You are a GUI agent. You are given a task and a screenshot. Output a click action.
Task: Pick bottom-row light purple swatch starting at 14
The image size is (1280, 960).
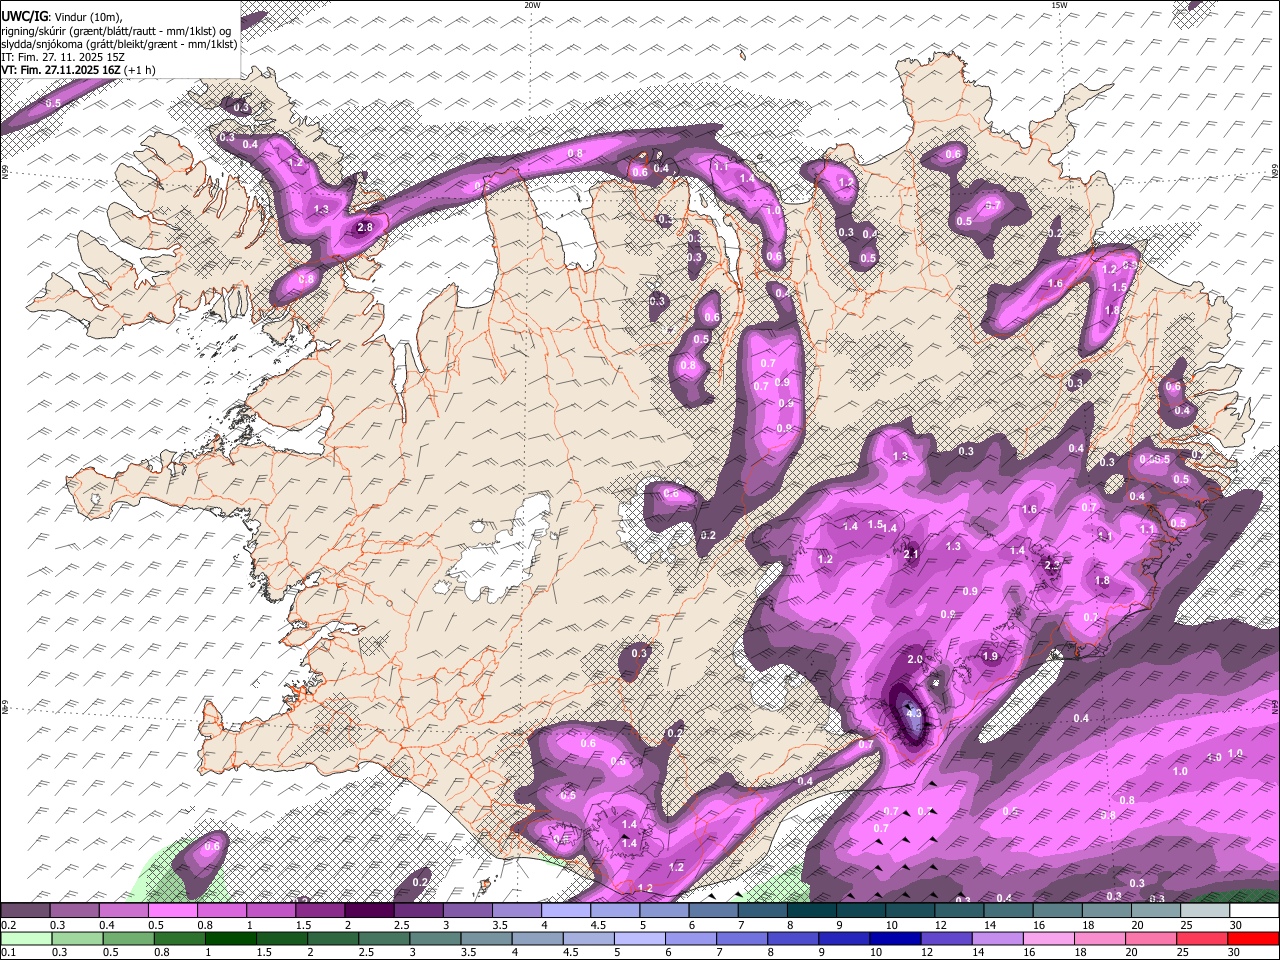click(998, 938)
